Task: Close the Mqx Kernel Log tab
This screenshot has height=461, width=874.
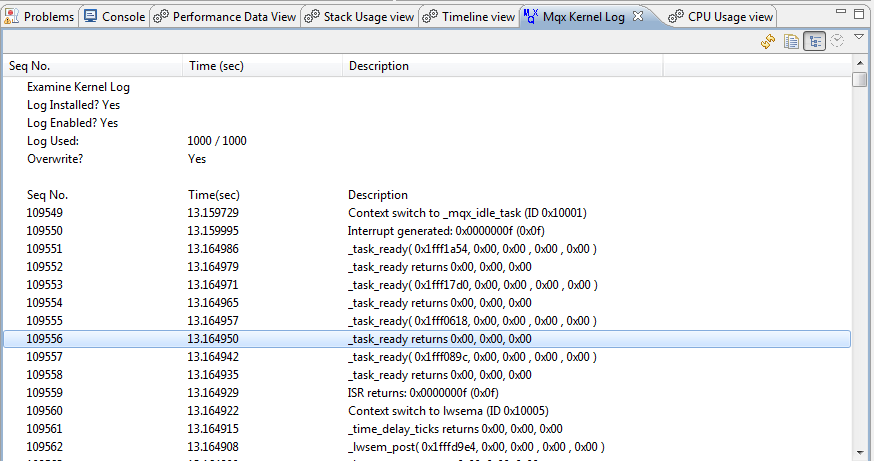Action: click(638, 17)
